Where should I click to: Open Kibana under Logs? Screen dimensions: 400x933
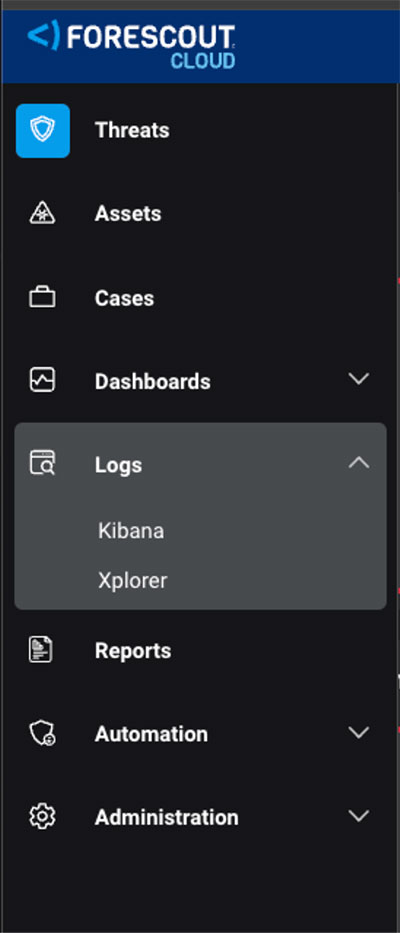[131, 531]
